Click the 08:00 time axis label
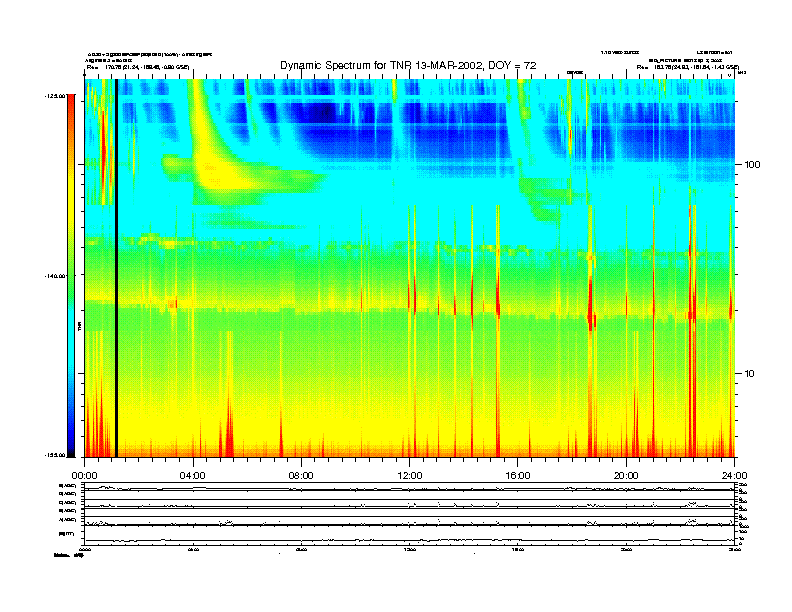The image size is (792, 612). coord(301,476)
